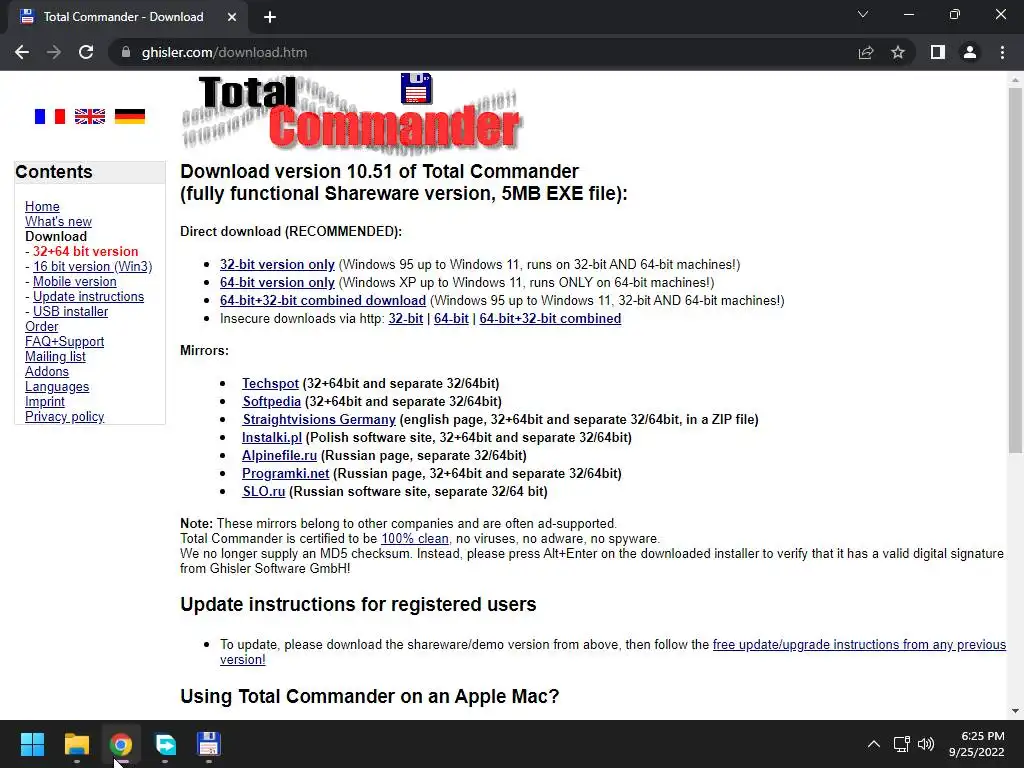The image size is (1024, 768).
Task: Open Privacy policy page
Action: point(64,417)
